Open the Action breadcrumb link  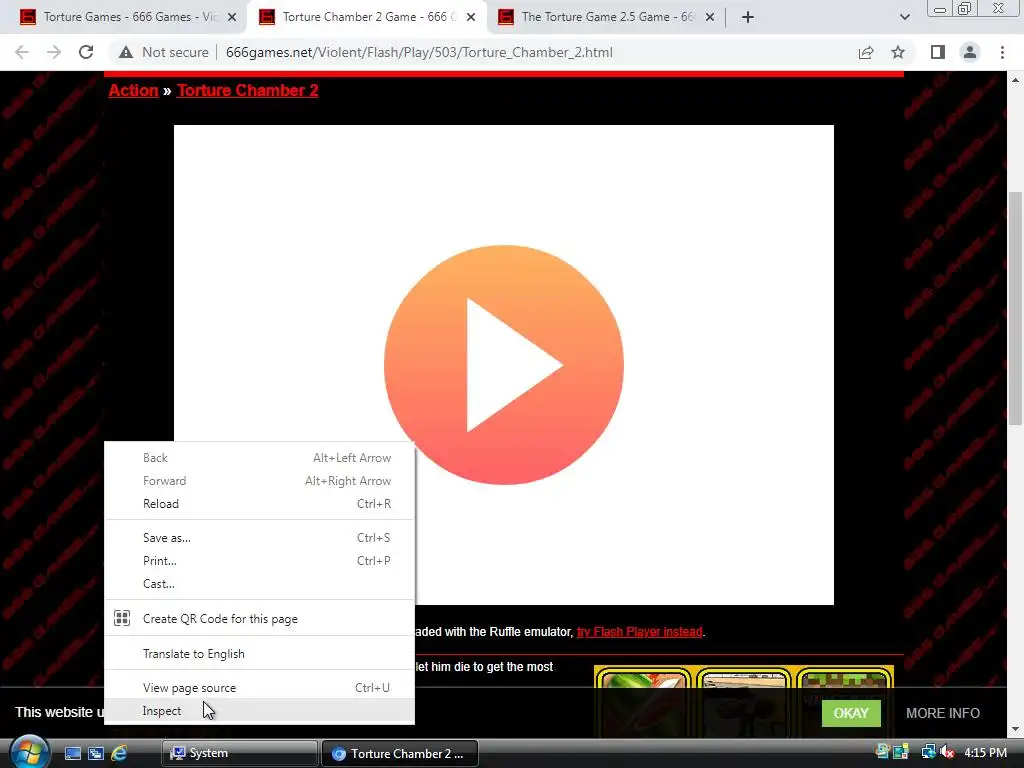coord(133,90)
